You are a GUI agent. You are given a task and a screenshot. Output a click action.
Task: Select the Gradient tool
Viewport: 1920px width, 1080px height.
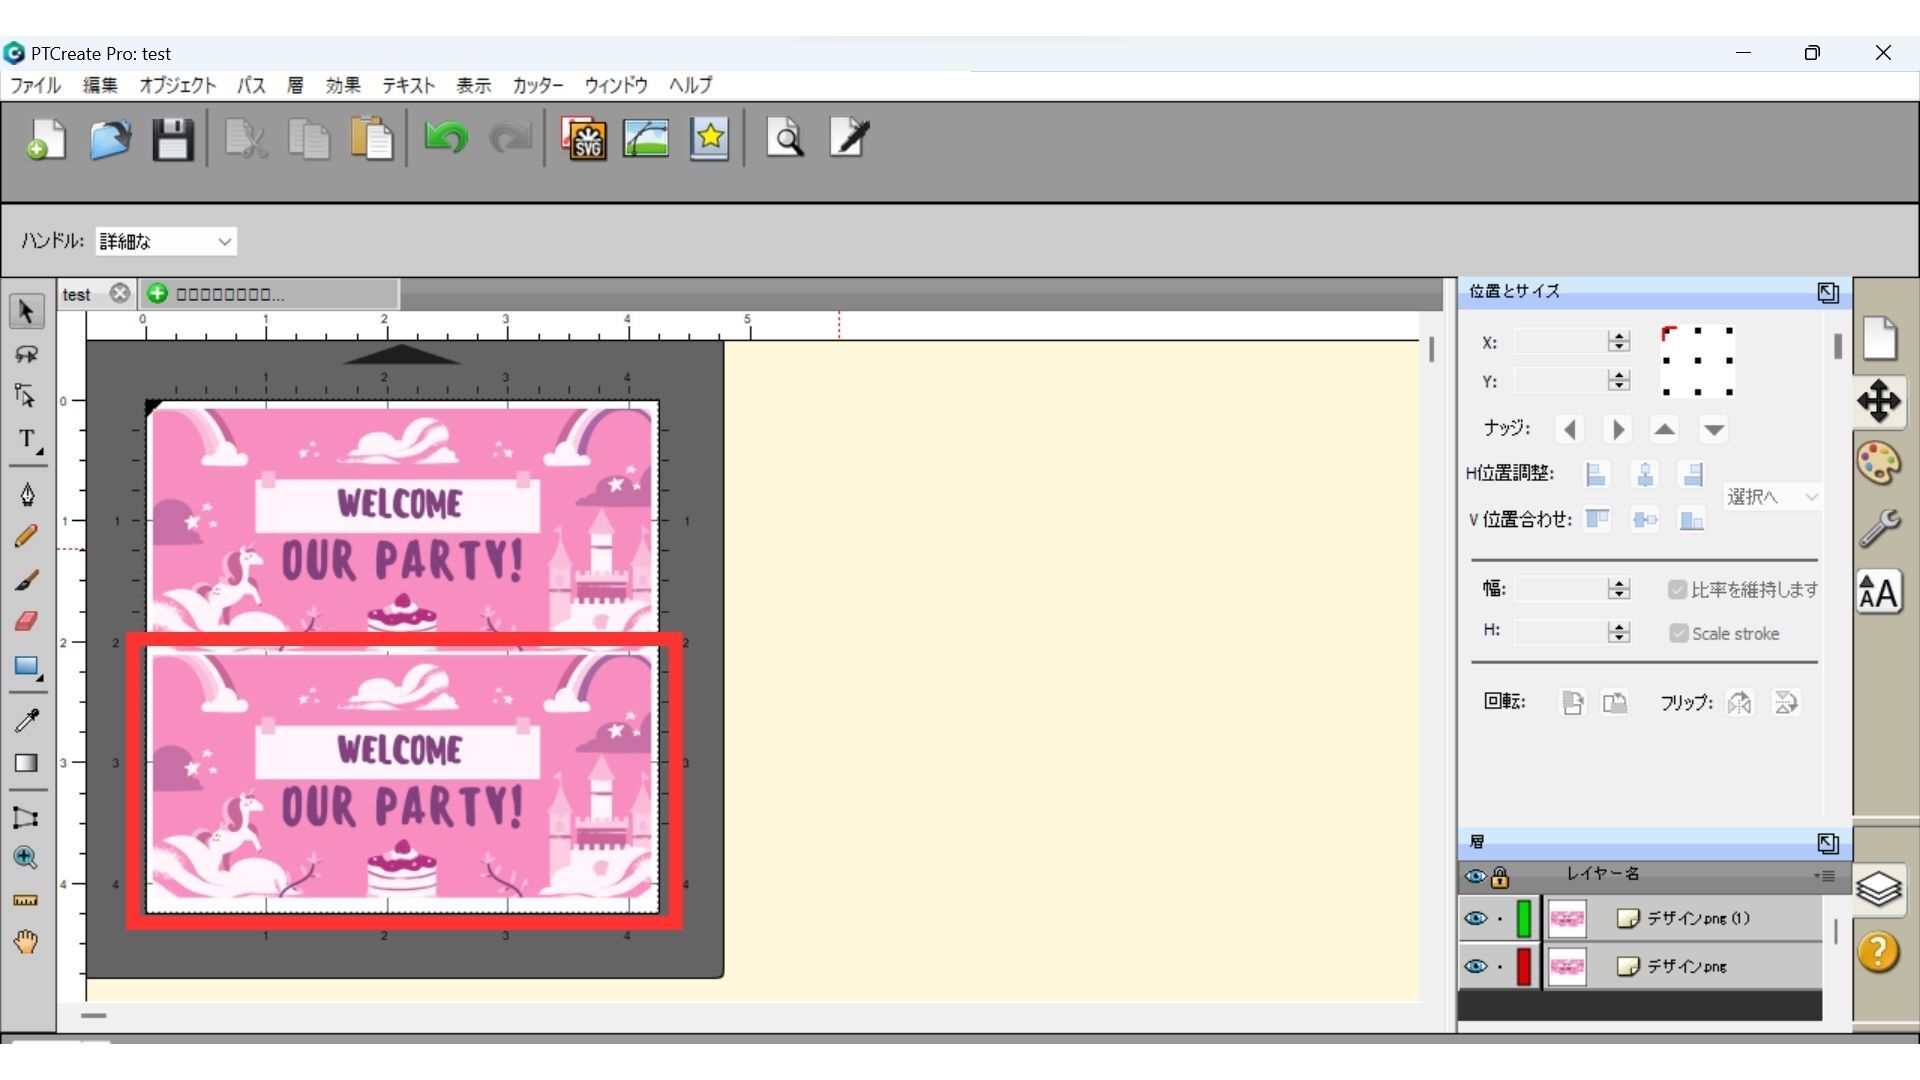pos(27,763)
